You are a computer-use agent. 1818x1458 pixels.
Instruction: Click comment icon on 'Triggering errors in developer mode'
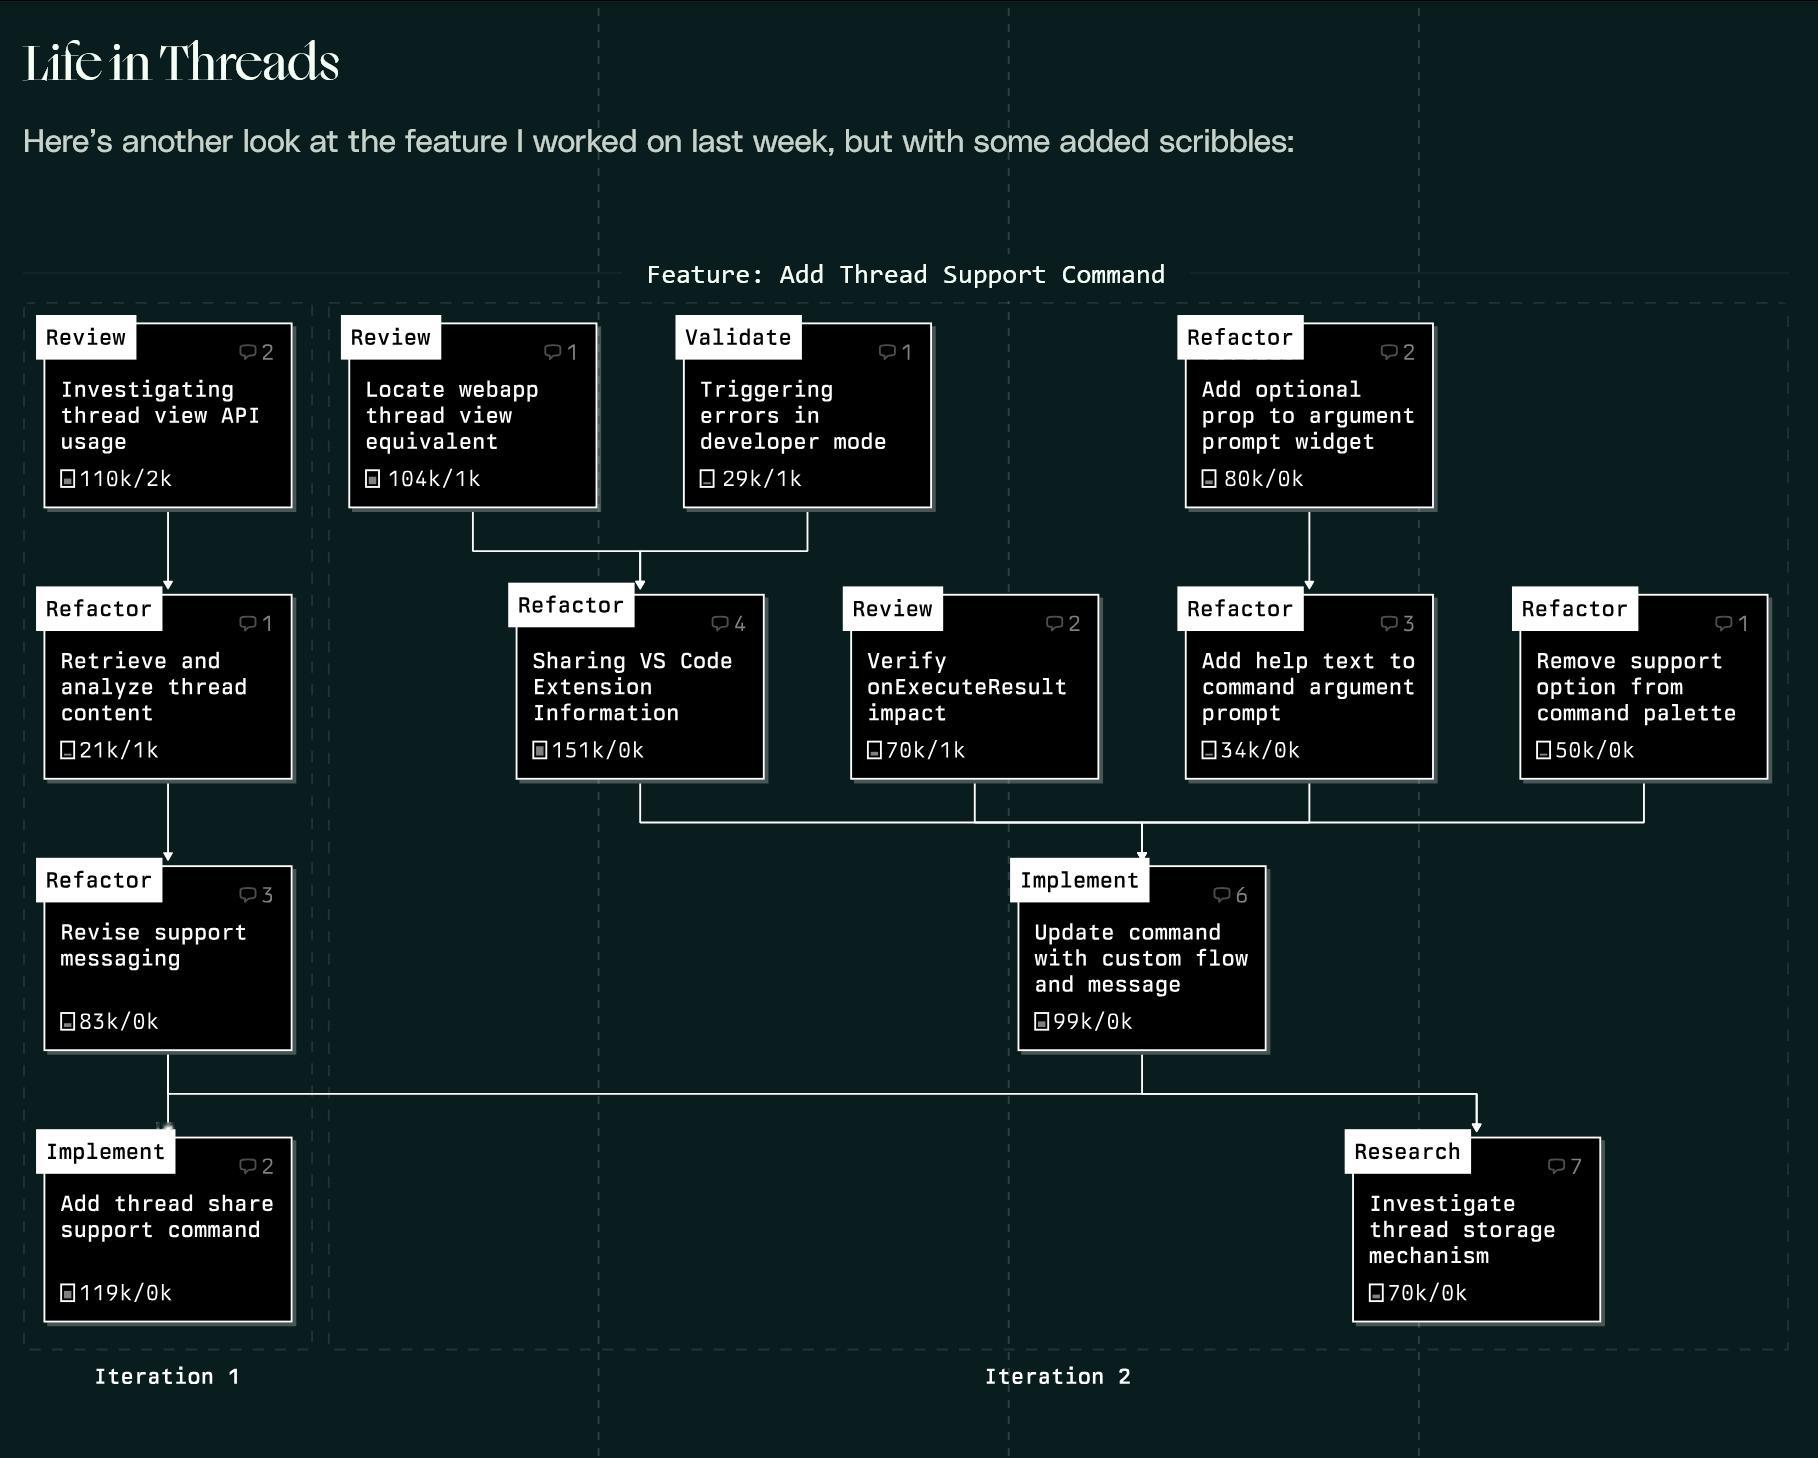point(888,352)
